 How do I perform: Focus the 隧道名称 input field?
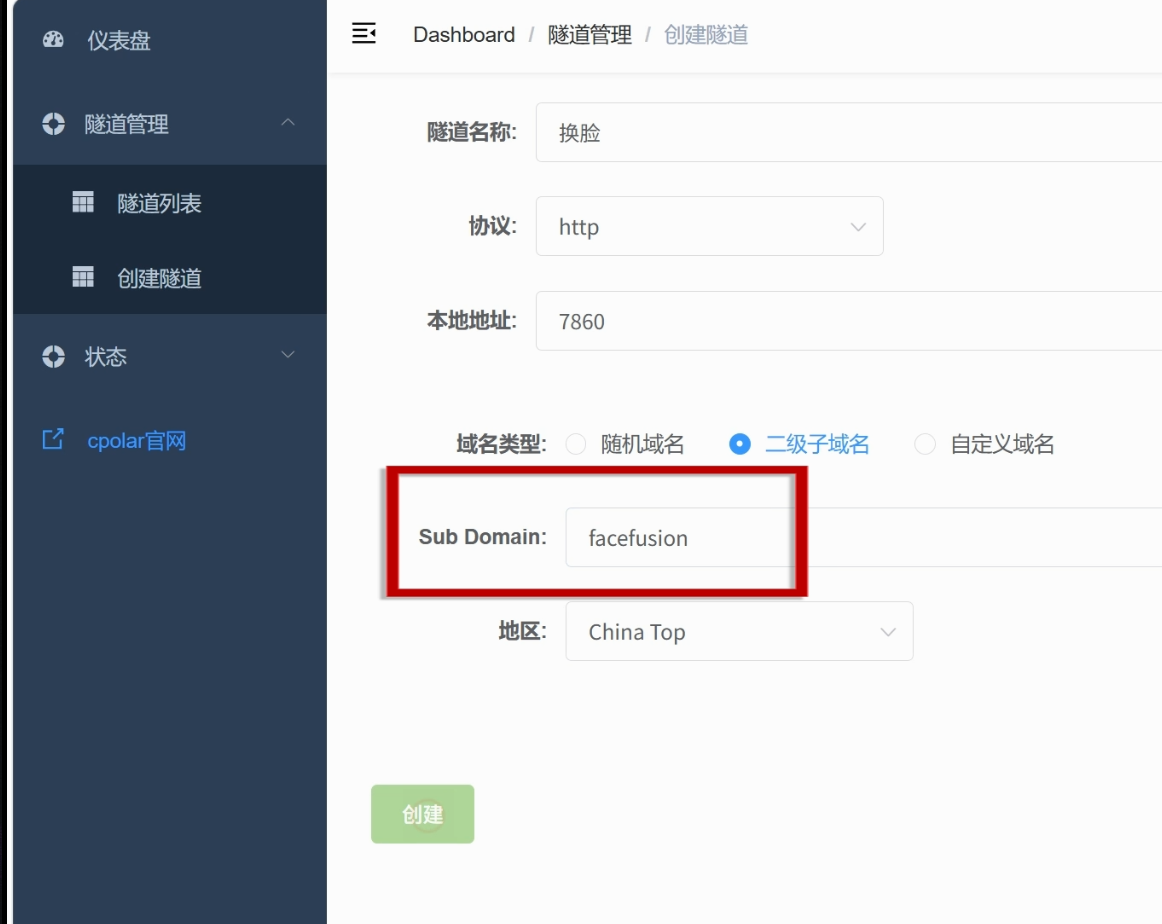849,132
